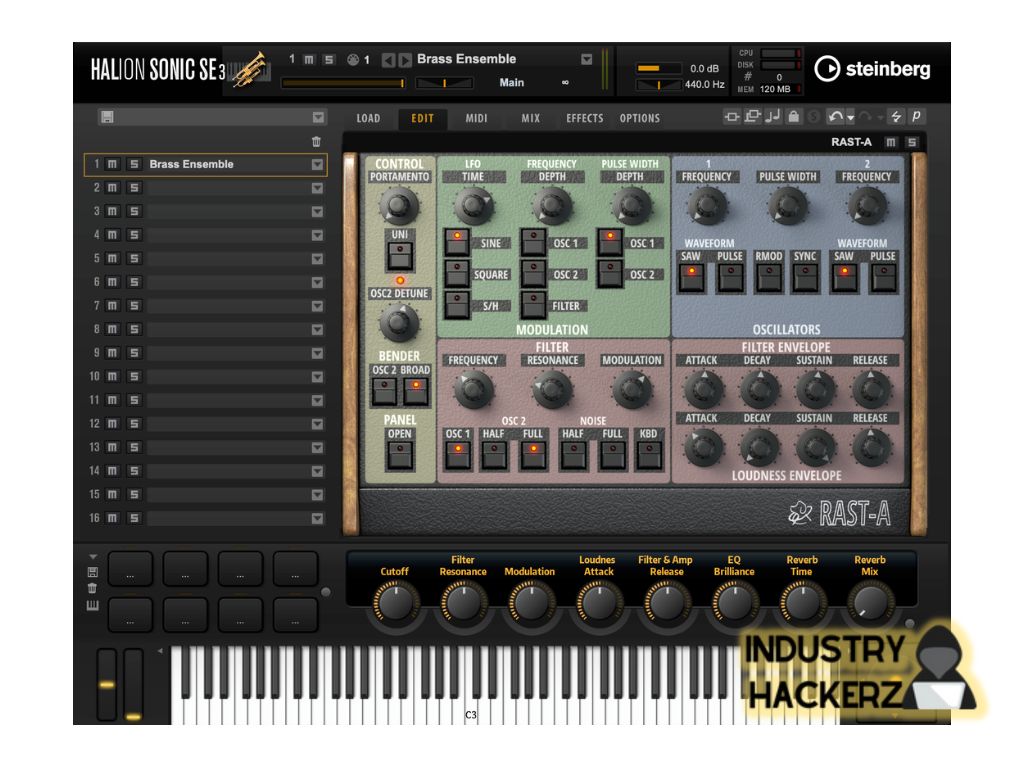Open the slot 4 program dropdown

pos(317,235)
